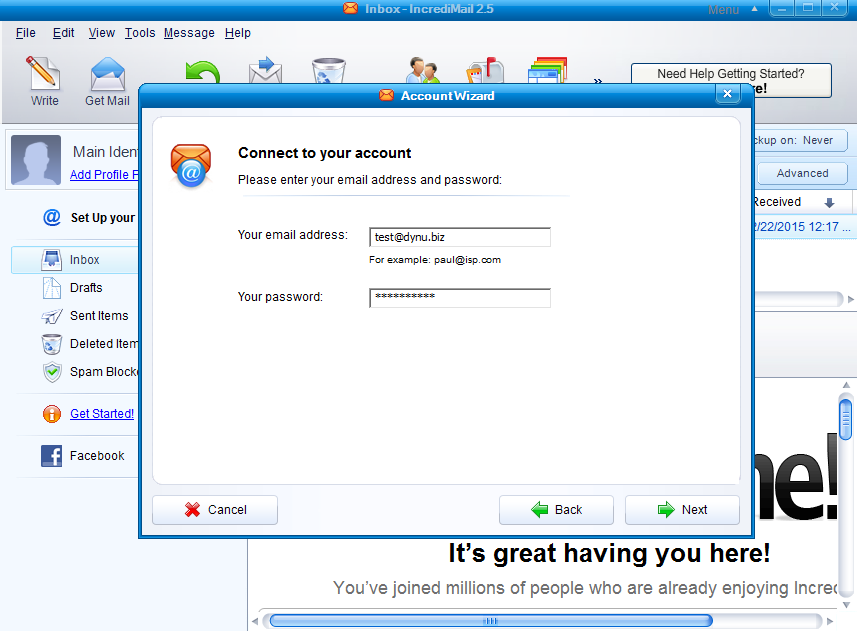
Task: Open the Tools menu
Action: pos(140,33)
